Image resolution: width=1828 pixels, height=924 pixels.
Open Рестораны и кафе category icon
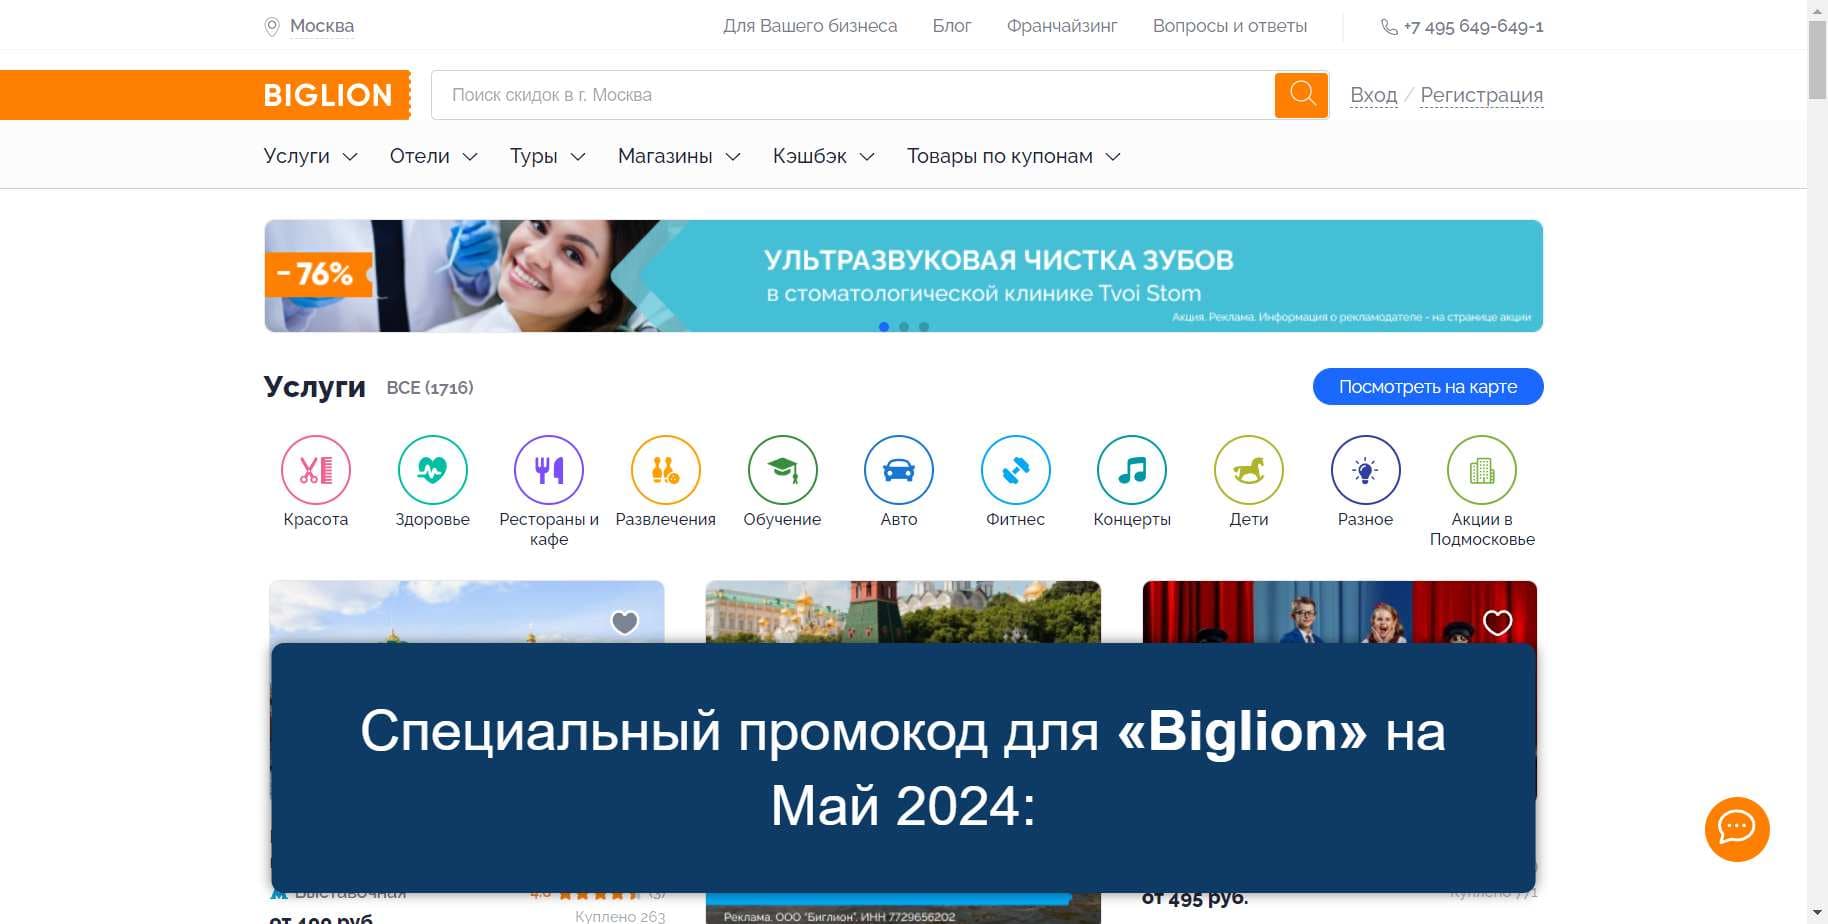[549, 470]
